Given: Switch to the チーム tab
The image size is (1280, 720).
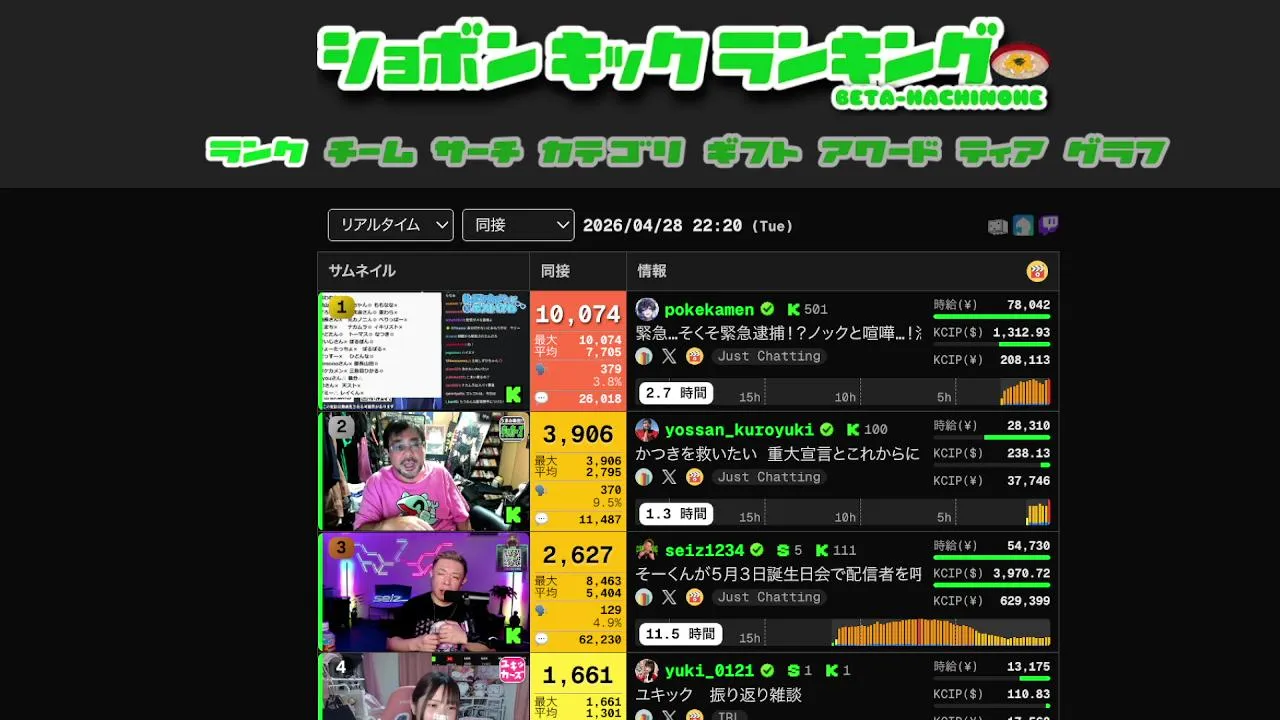Looking at the screenshot, I should (x=370, y=152).
